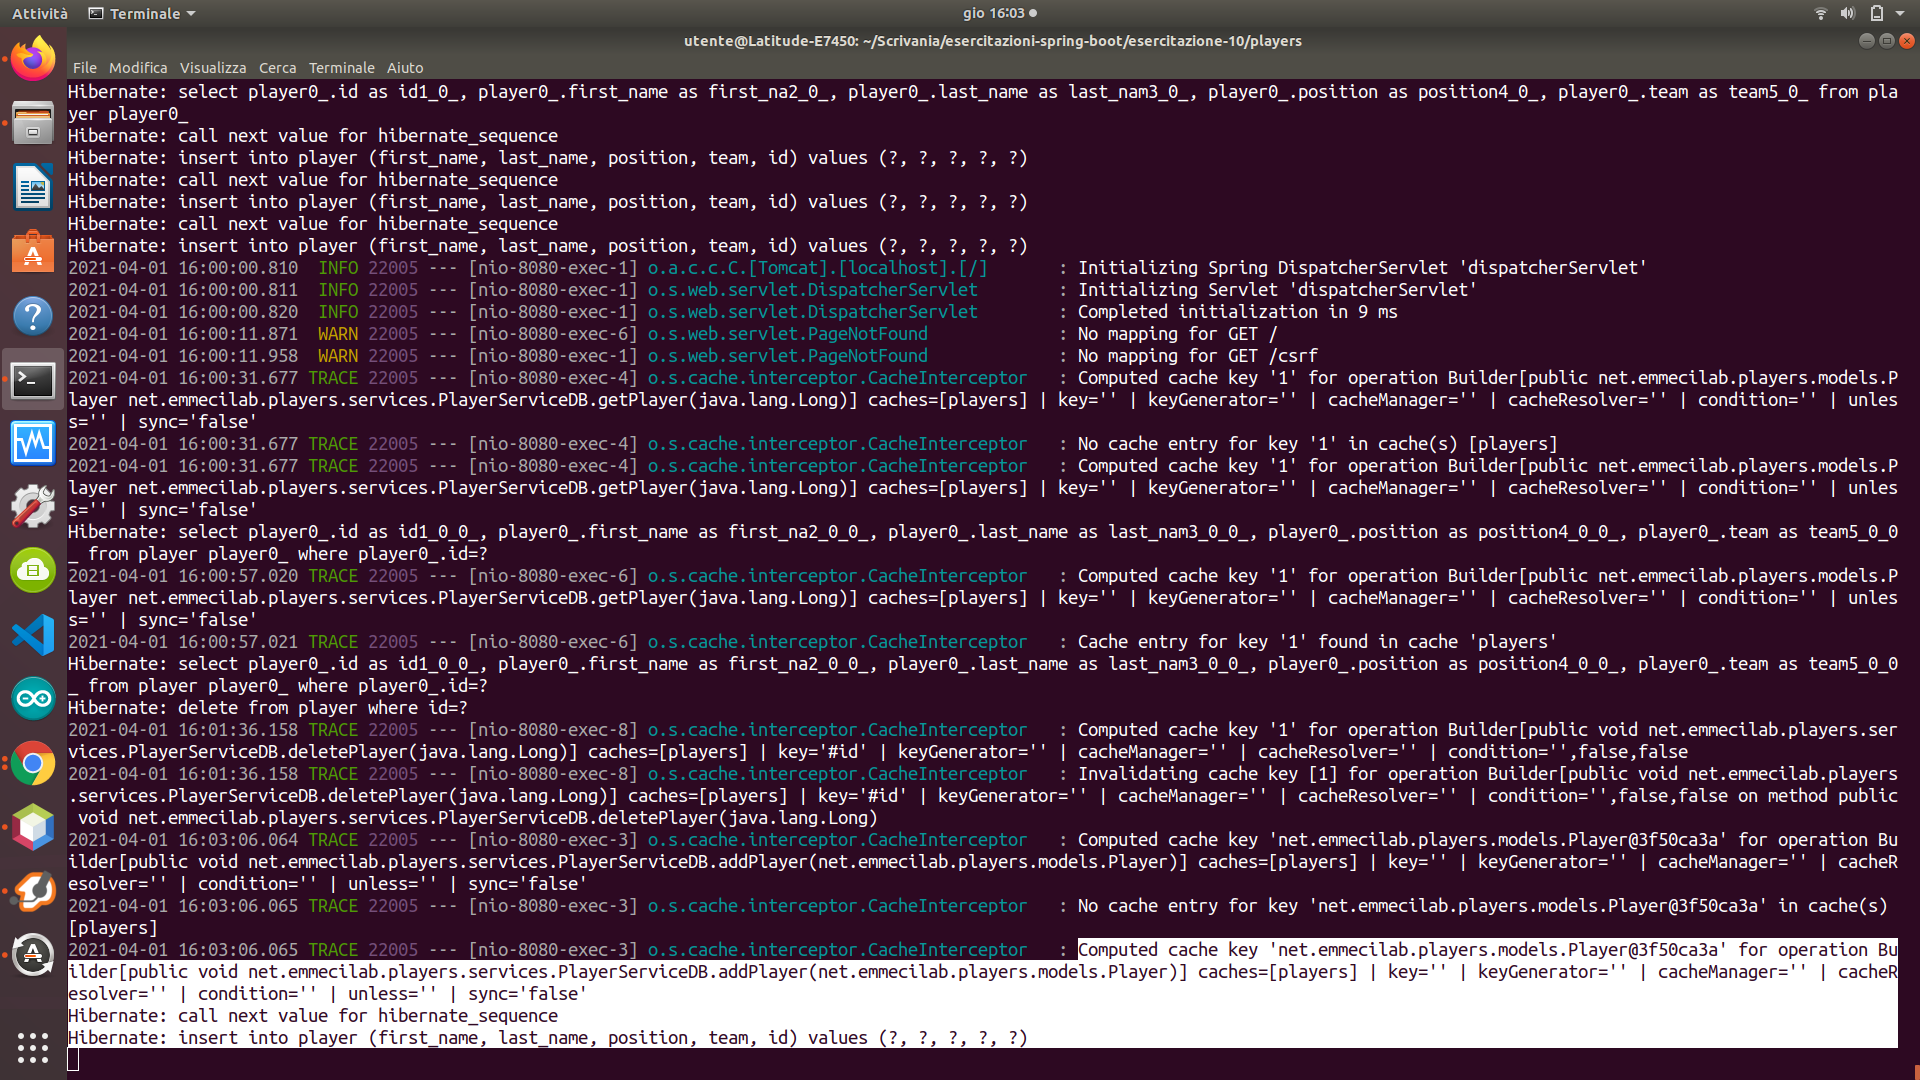Image resolution: width=1920 pixels, height=1080 pixels.
Task: Maximize the terminal window
Action: [x=1887, y=41]
